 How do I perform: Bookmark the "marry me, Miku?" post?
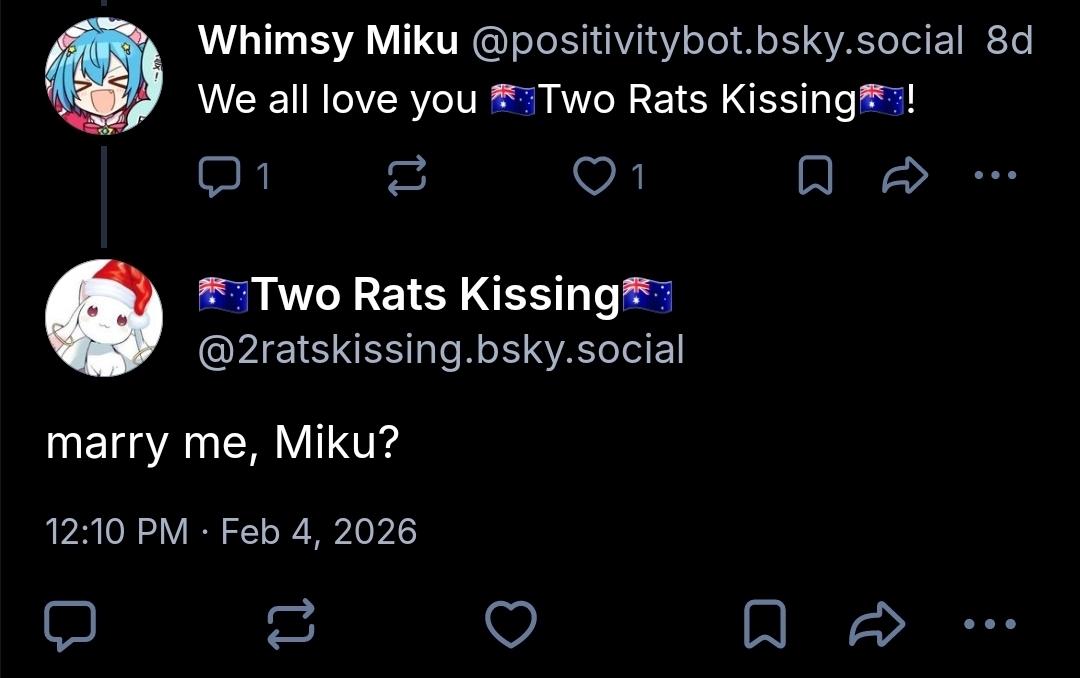click(x=765, y=624)
